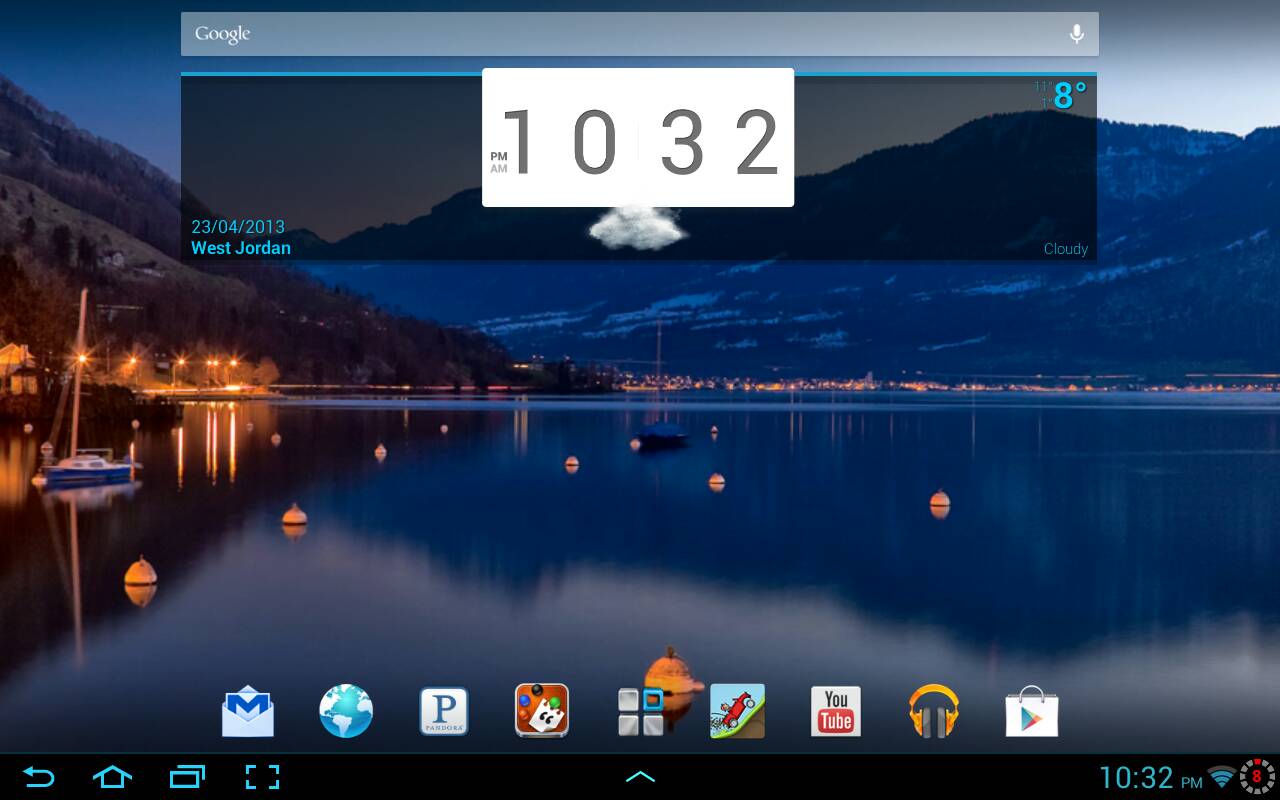
Task: Open the YouTube app
Action: tap(835, 711)
